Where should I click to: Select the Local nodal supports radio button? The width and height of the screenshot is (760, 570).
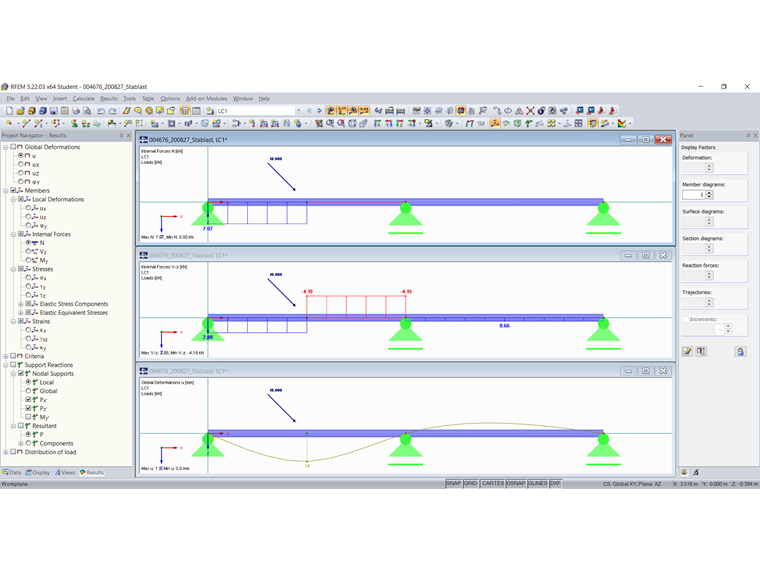coord(28,382)
